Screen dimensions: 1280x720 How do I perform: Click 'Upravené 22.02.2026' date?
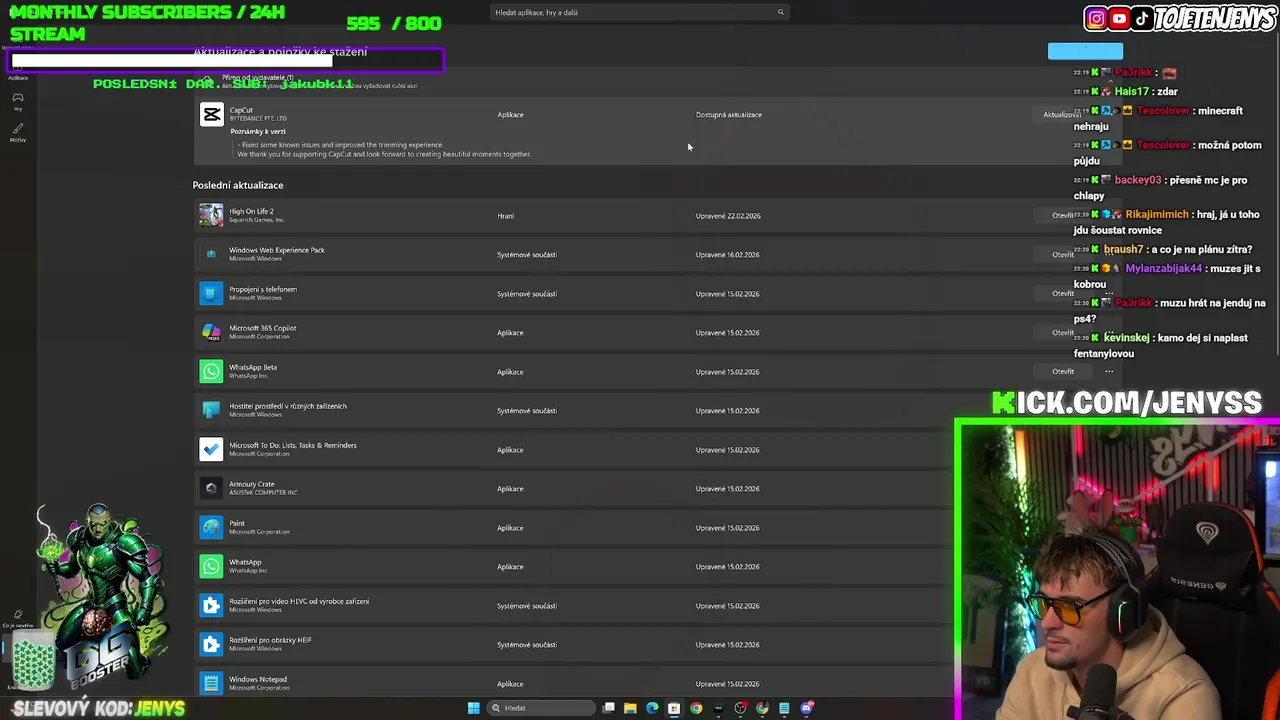coord(728,216)
